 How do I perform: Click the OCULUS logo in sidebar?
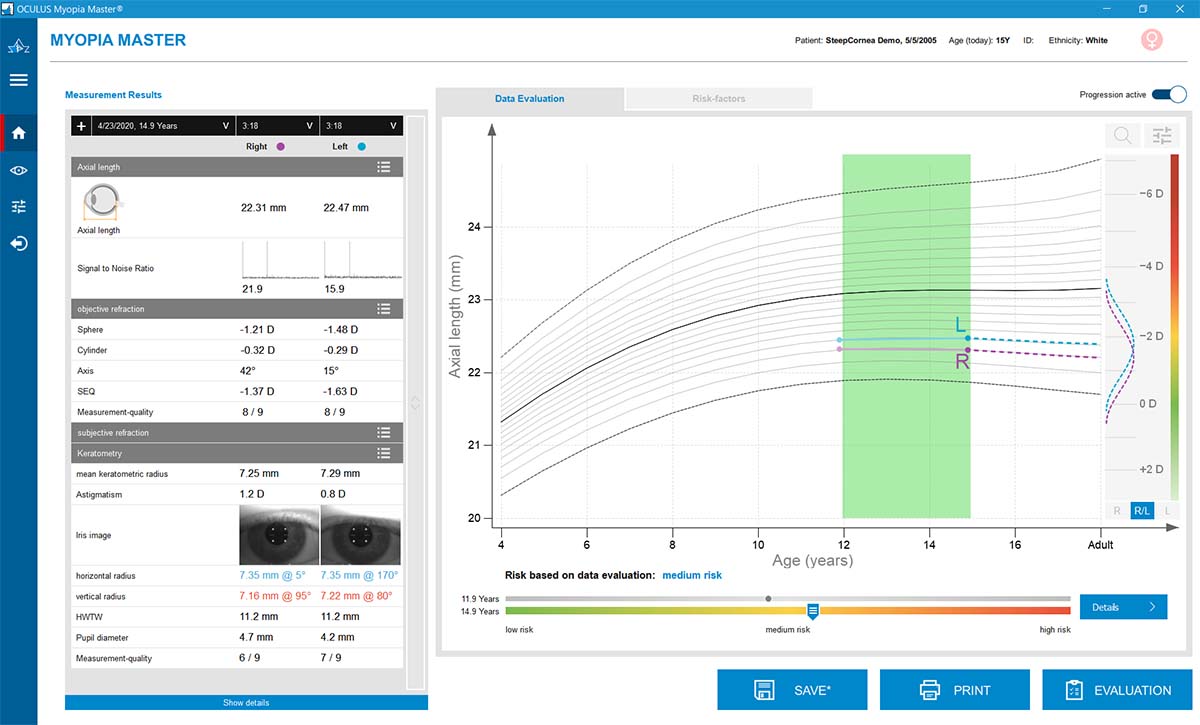pyautogui.click(x=18, y=46)
